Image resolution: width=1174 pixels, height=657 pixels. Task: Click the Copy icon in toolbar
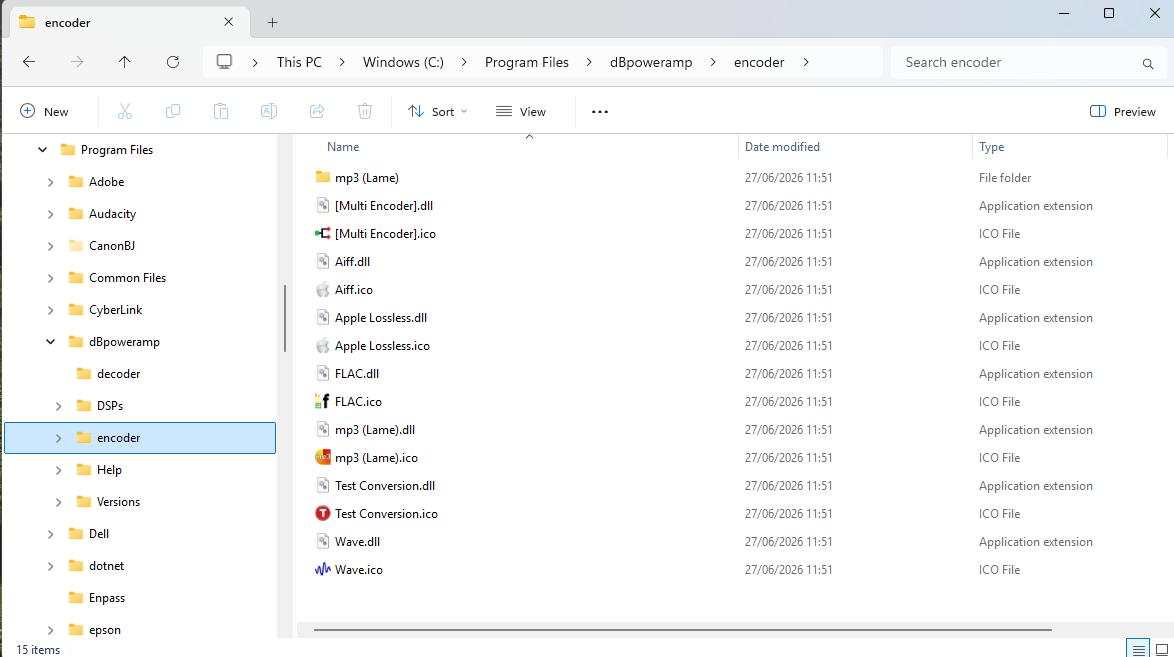(x=173, y=112)
